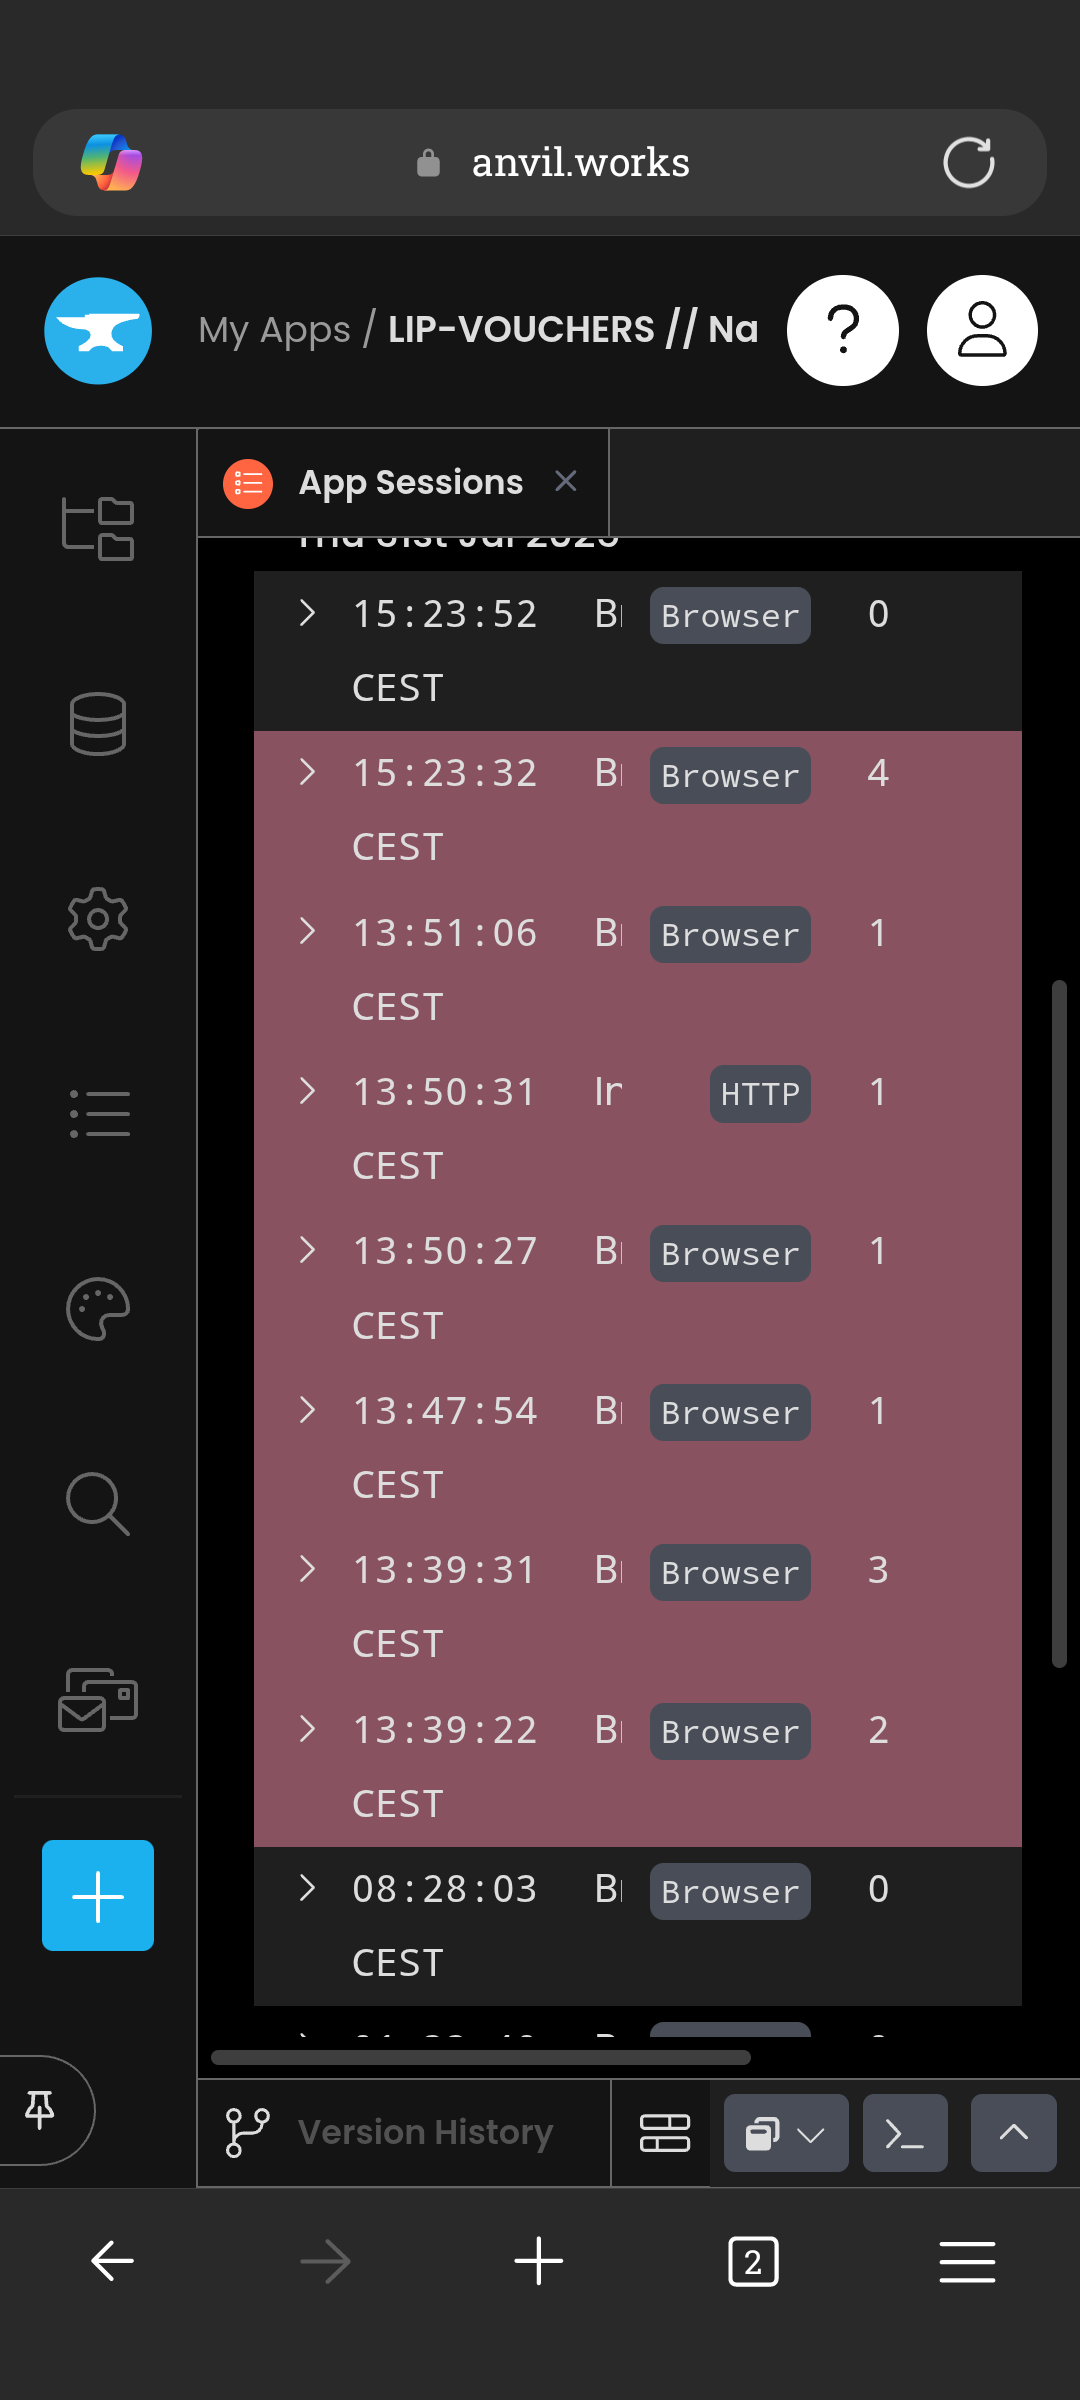Screen dimensions: 1080x2400
Task: Open the Settings gear in sidebar
Action: tap(98, 918)
